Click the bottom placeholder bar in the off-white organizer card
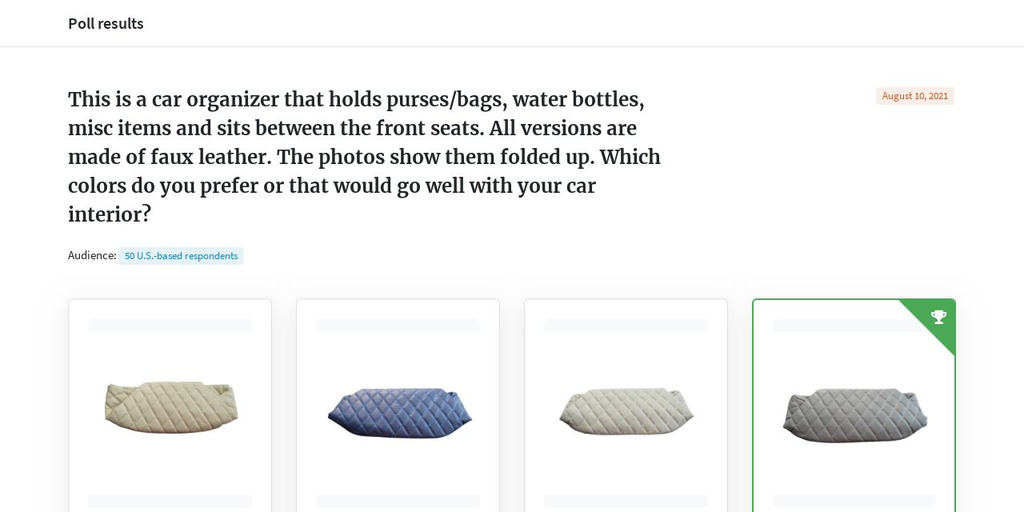The height and width of the screenshot is (512, 1024). pyautogui.click(x=626, y=502)
